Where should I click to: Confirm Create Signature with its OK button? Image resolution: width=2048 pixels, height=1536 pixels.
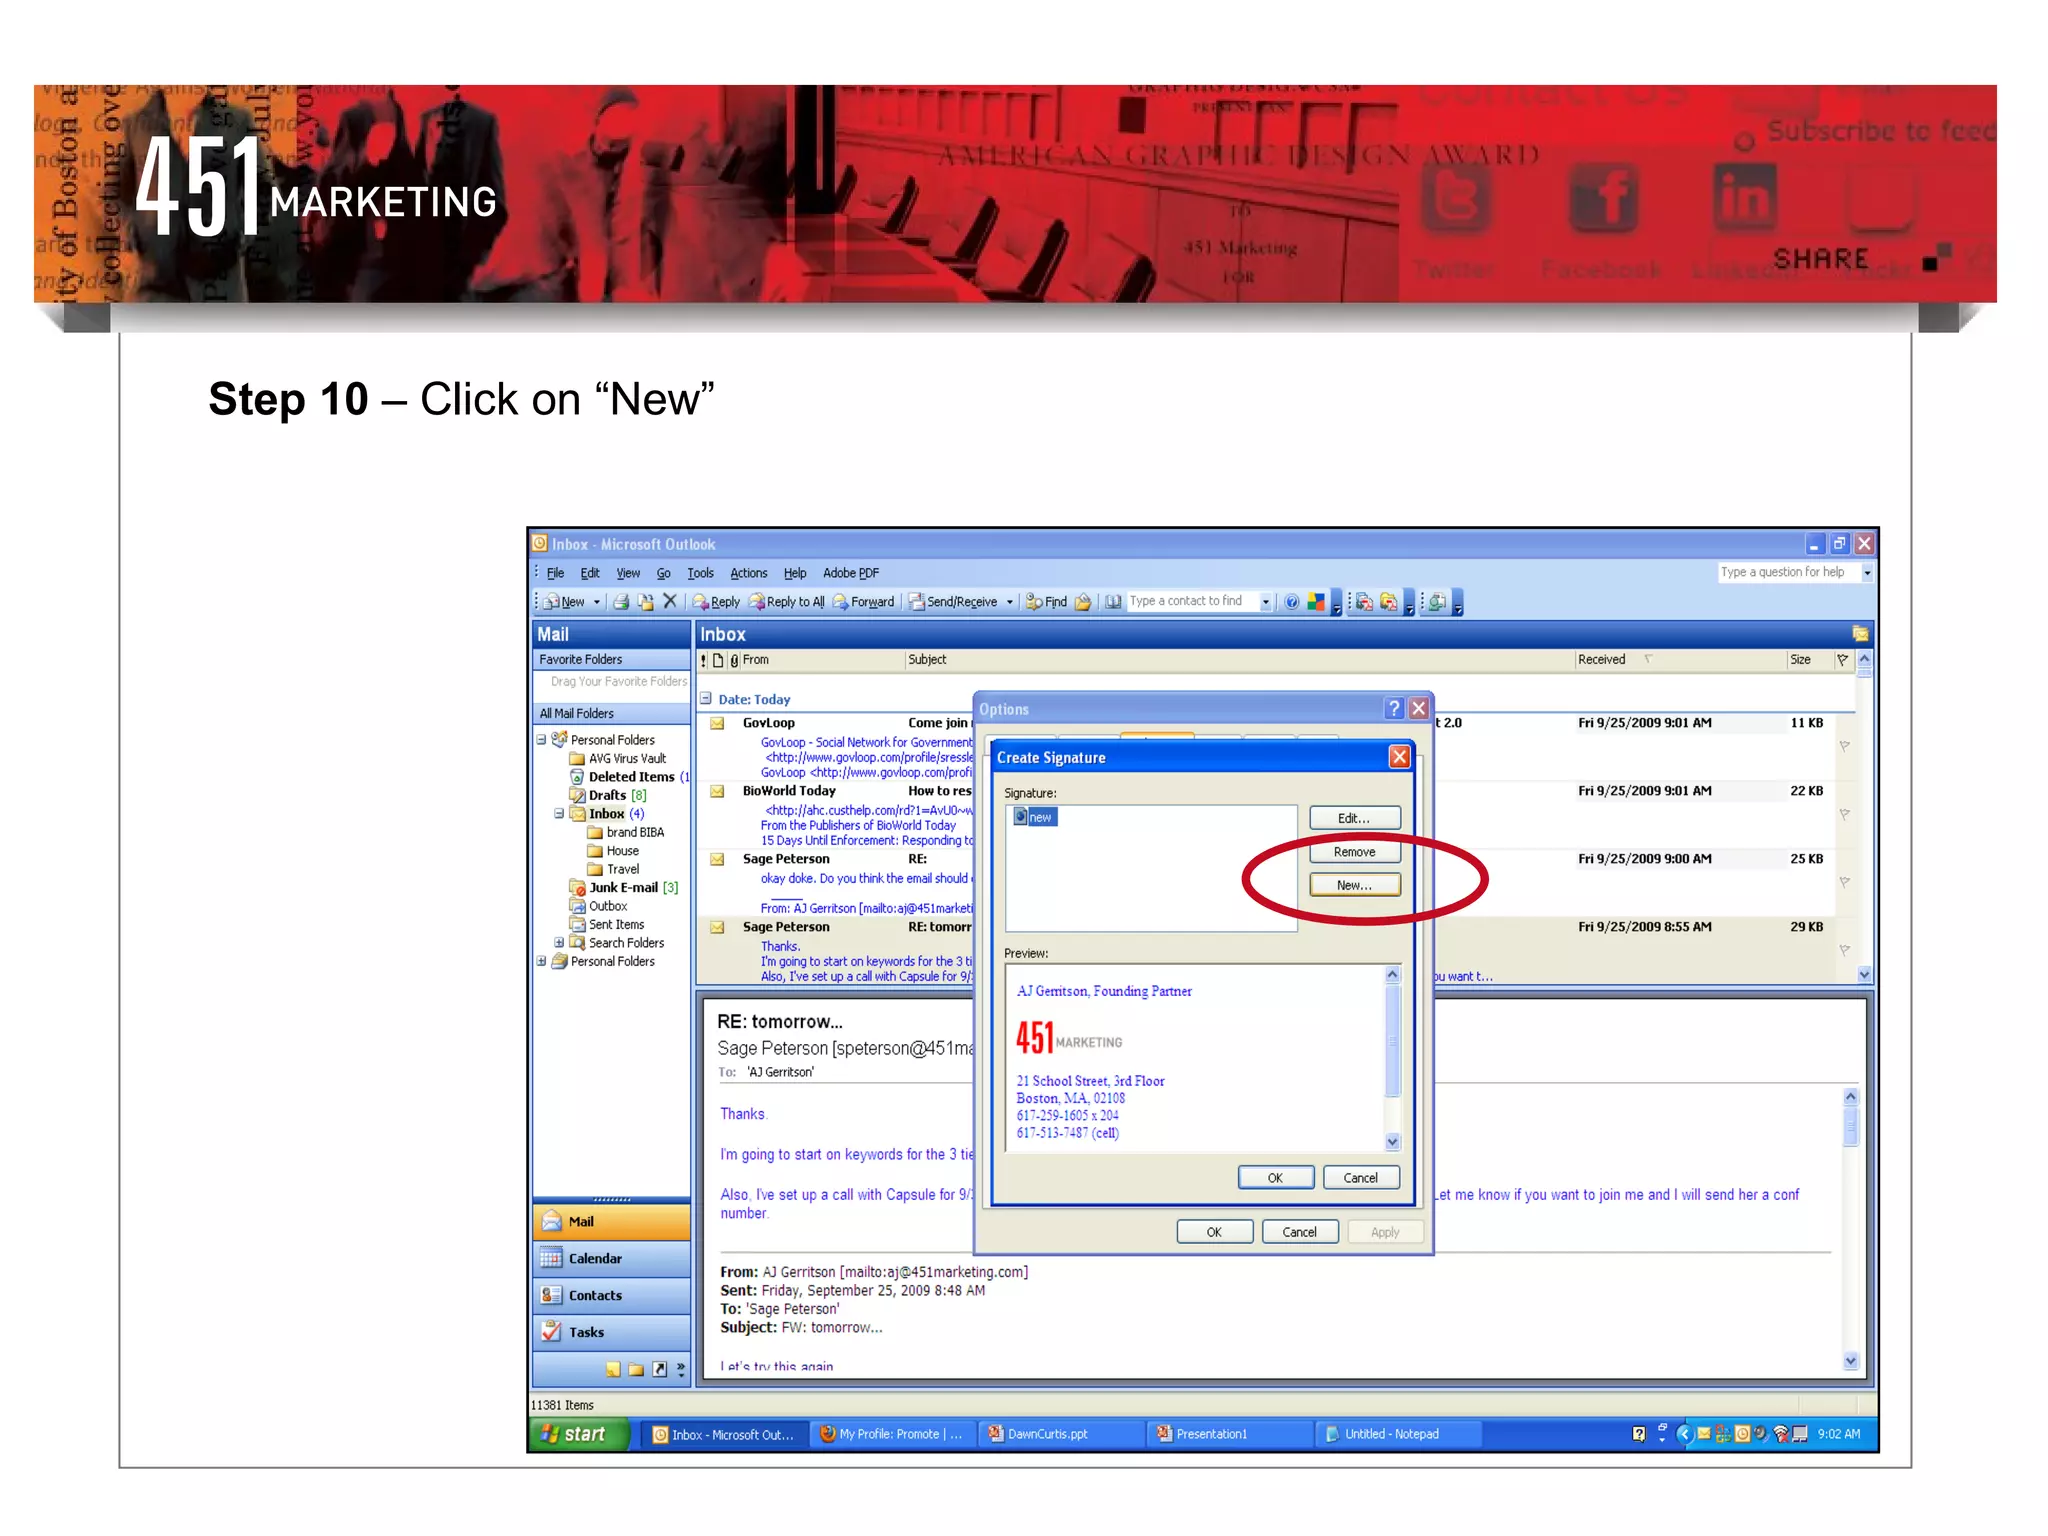tap(1275, 1178)
